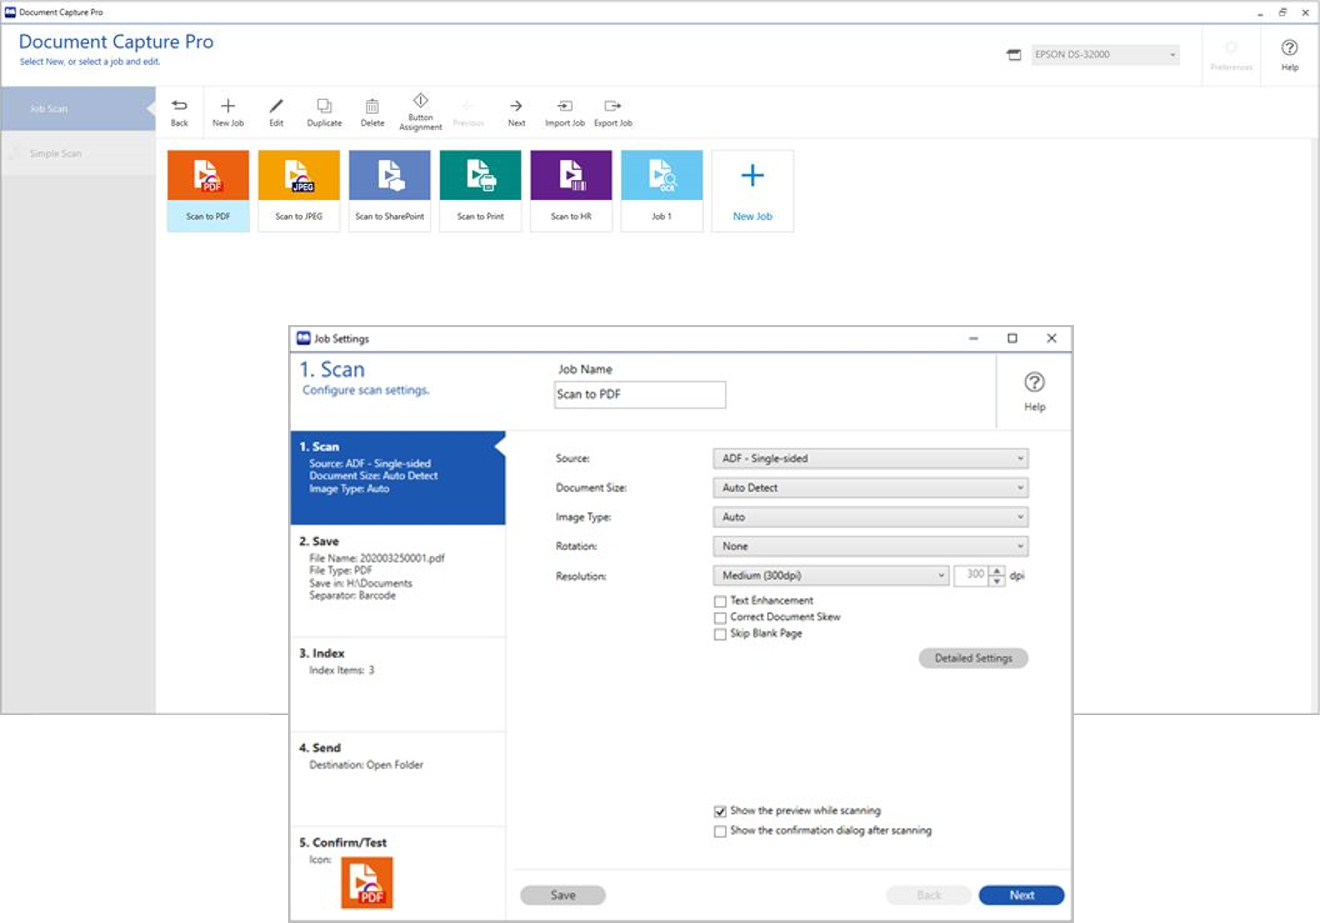Select the Scan to PDF job tile
This screenshot has width=1320, height=923.
pyautogui.click(x=208, y=191)
